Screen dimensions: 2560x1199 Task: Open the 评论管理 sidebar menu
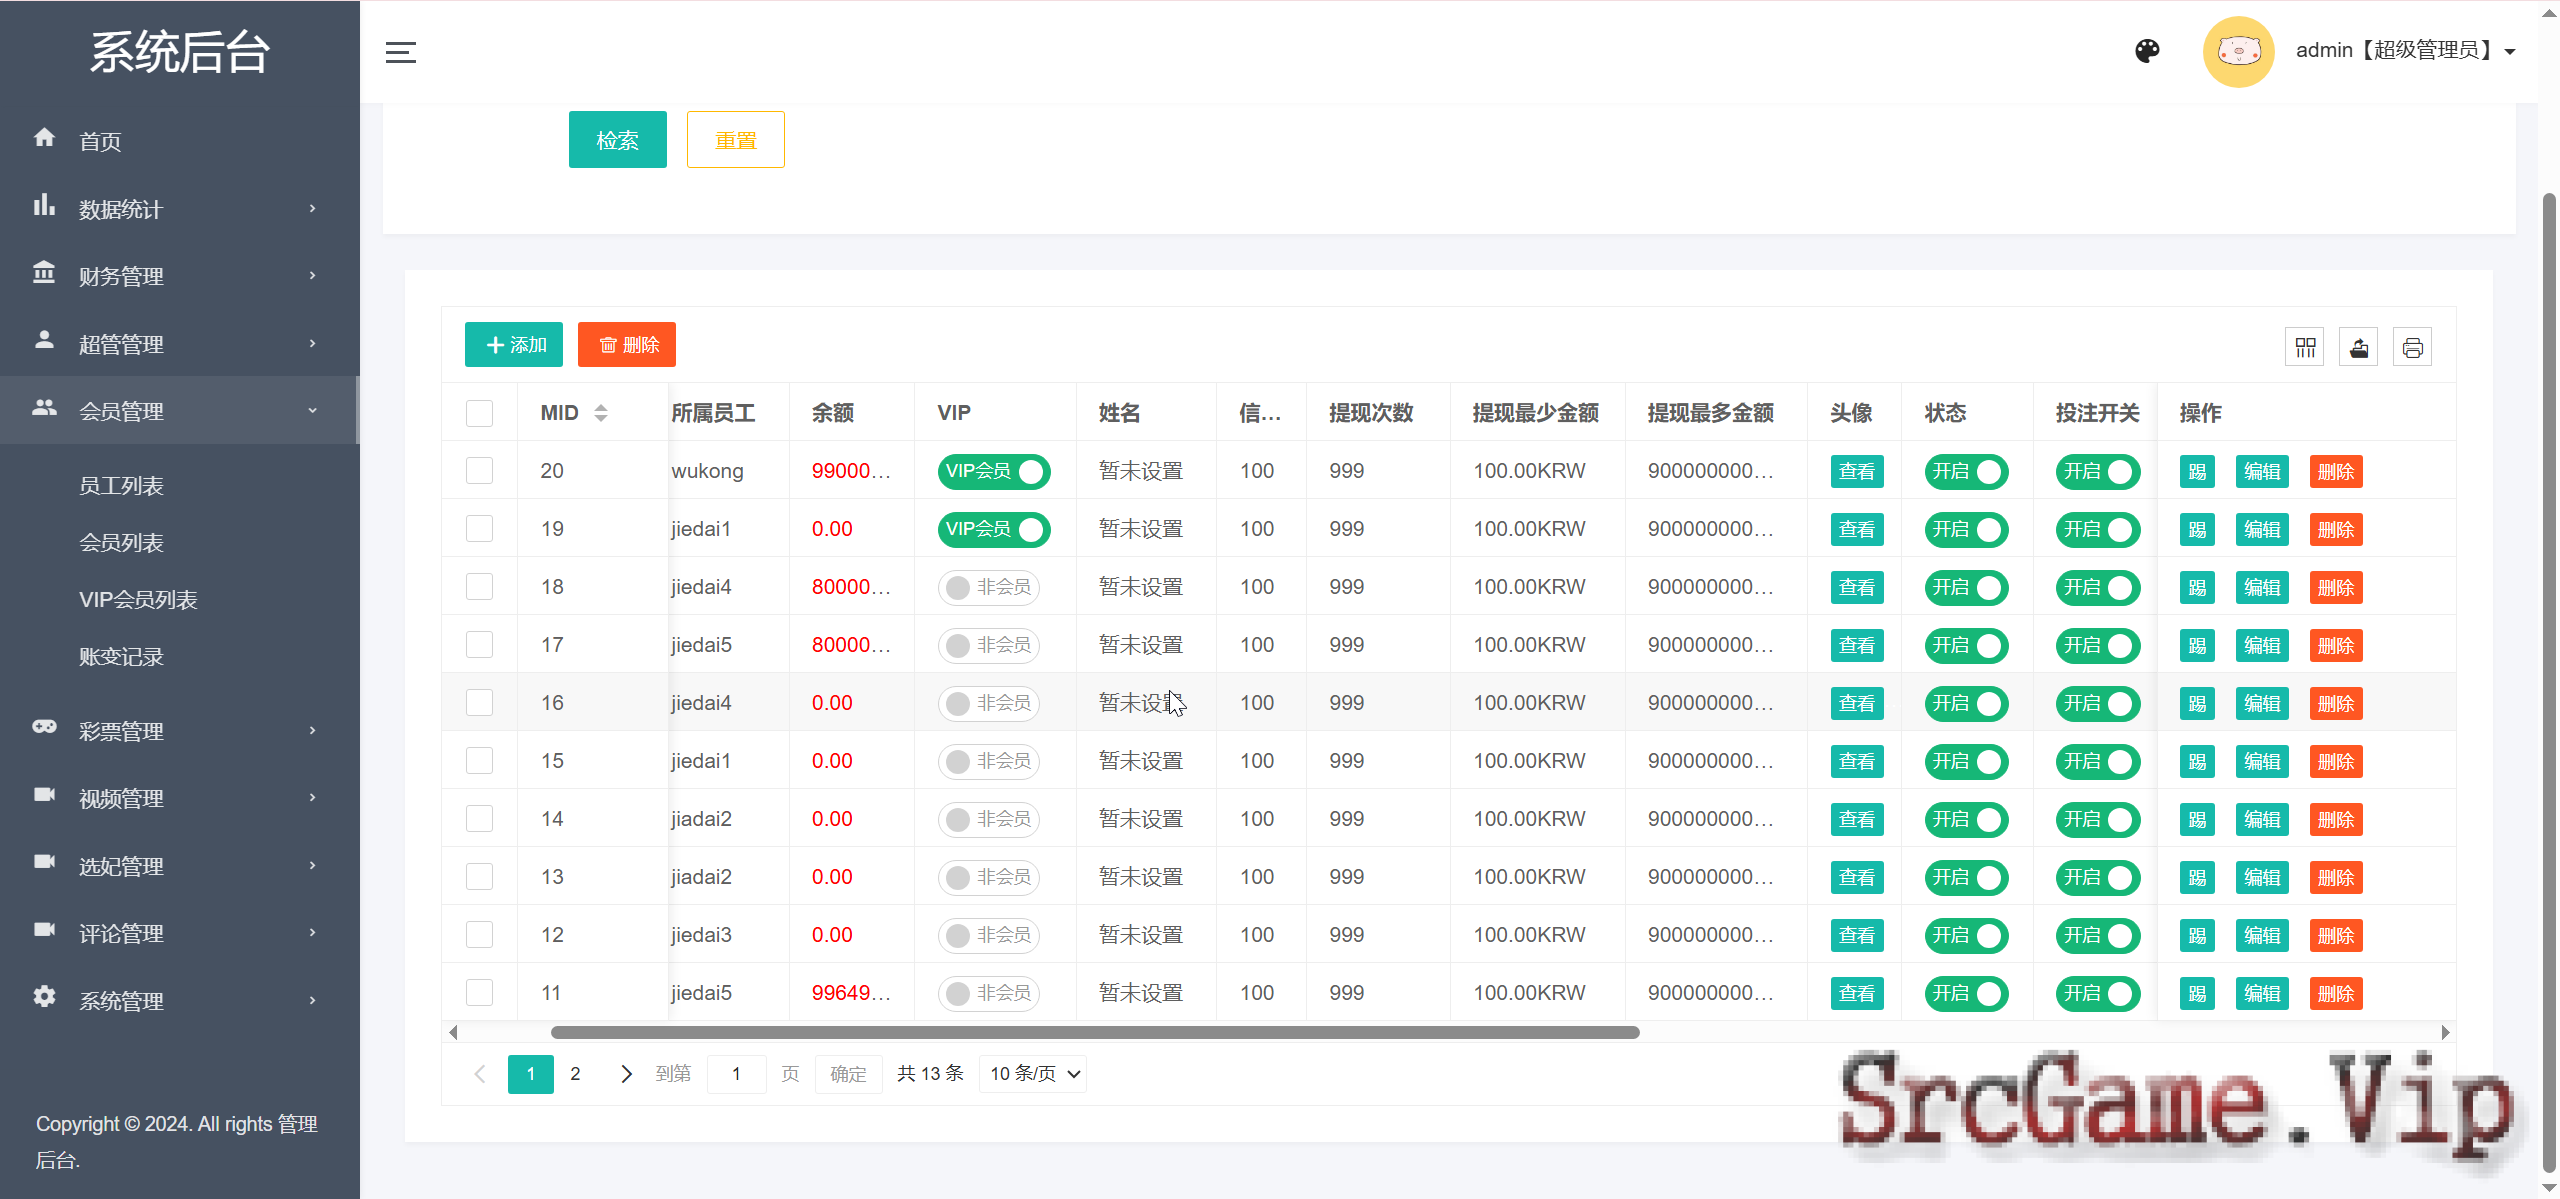point(180,933)
